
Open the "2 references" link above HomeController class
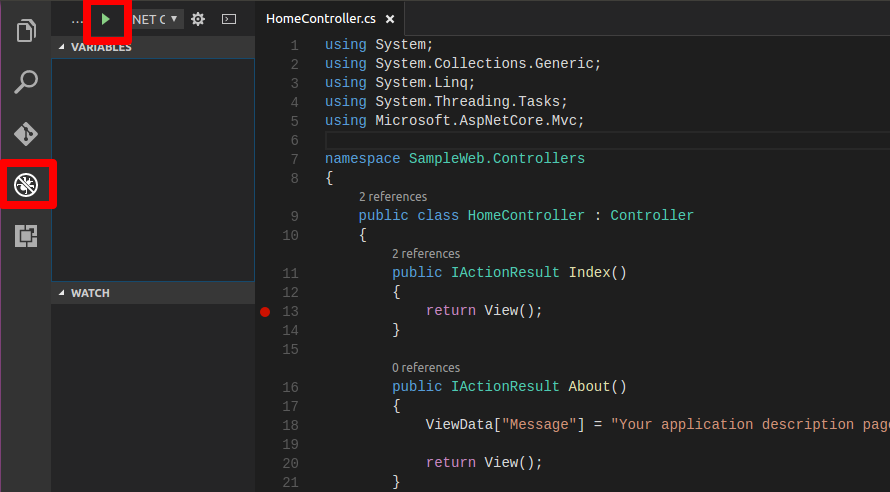point(393,197)
